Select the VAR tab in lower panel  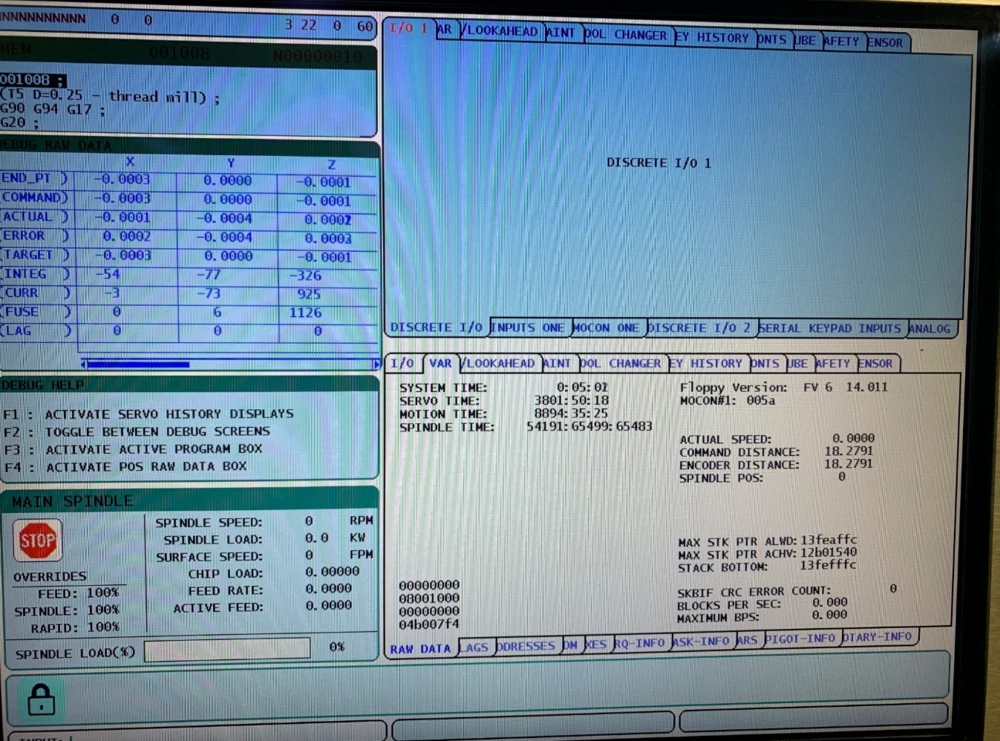click(x=440, y=363)
